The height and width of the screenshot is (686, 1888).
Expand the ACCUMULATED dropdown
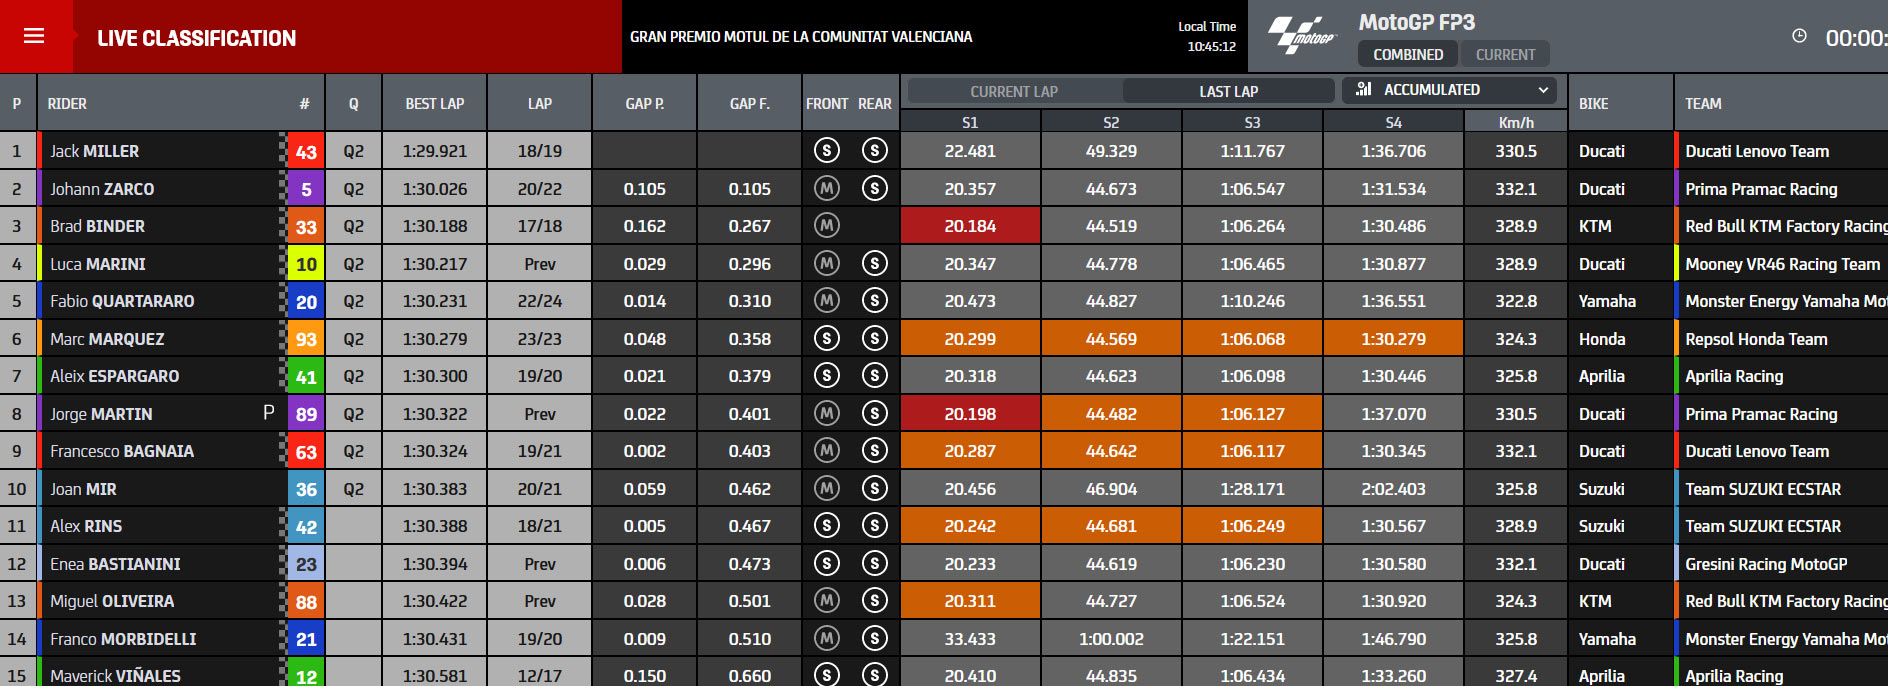1449,90
